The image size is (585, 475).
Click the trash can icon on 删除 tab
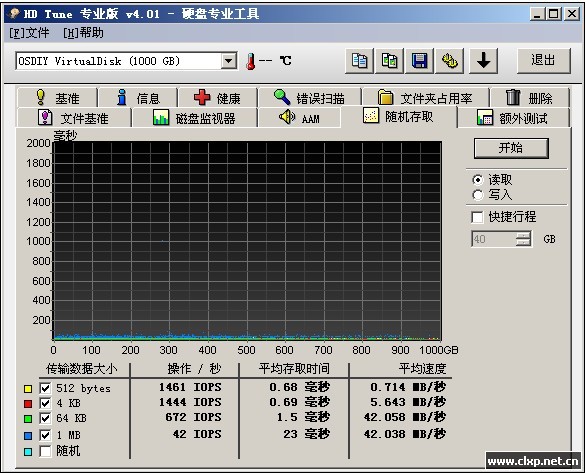click(513, 97)
